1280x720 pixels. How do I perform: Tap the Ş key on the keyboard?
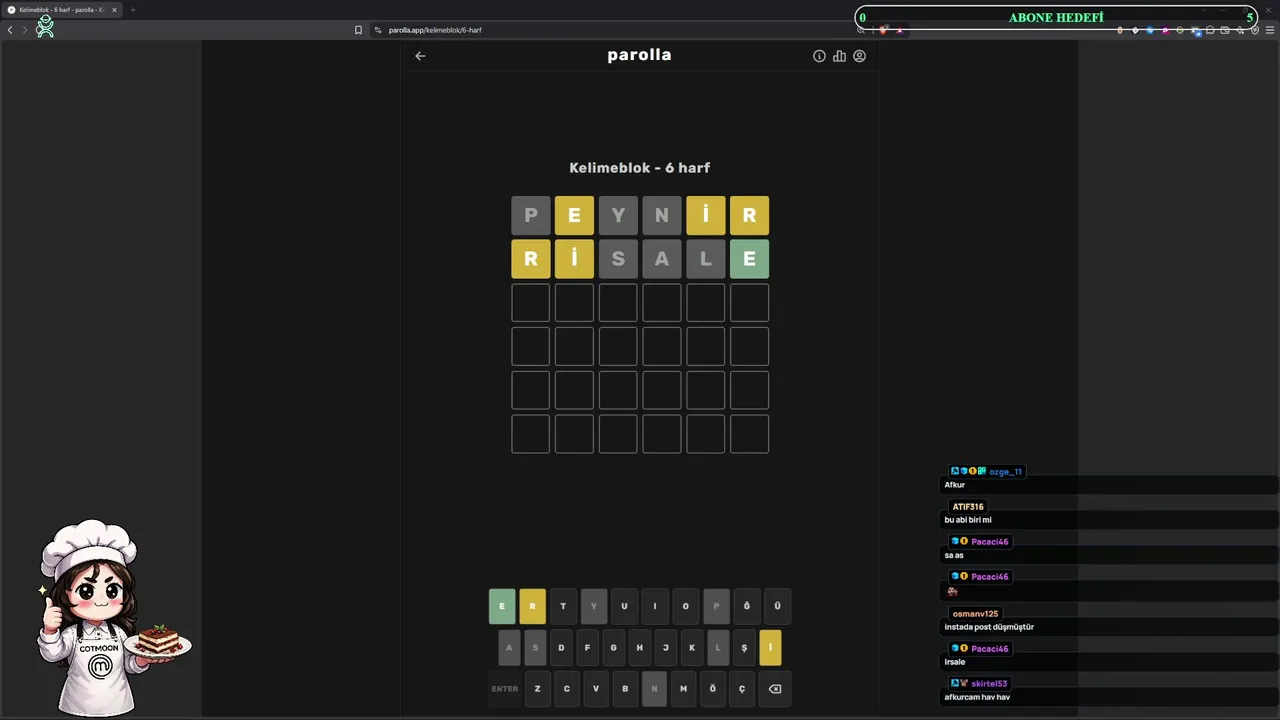click(x=744, y=648)
